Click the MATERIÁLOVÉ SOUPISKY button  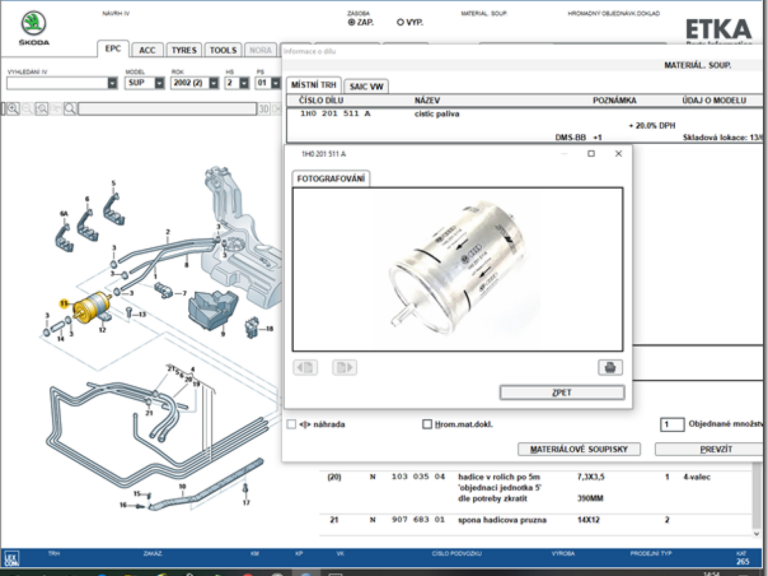579,449
